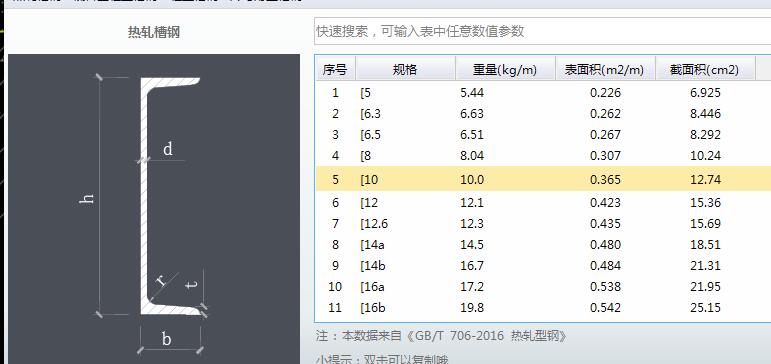The image size is (771, 364).
Task: Click section area value 15.69
Action: pos(705,223)
